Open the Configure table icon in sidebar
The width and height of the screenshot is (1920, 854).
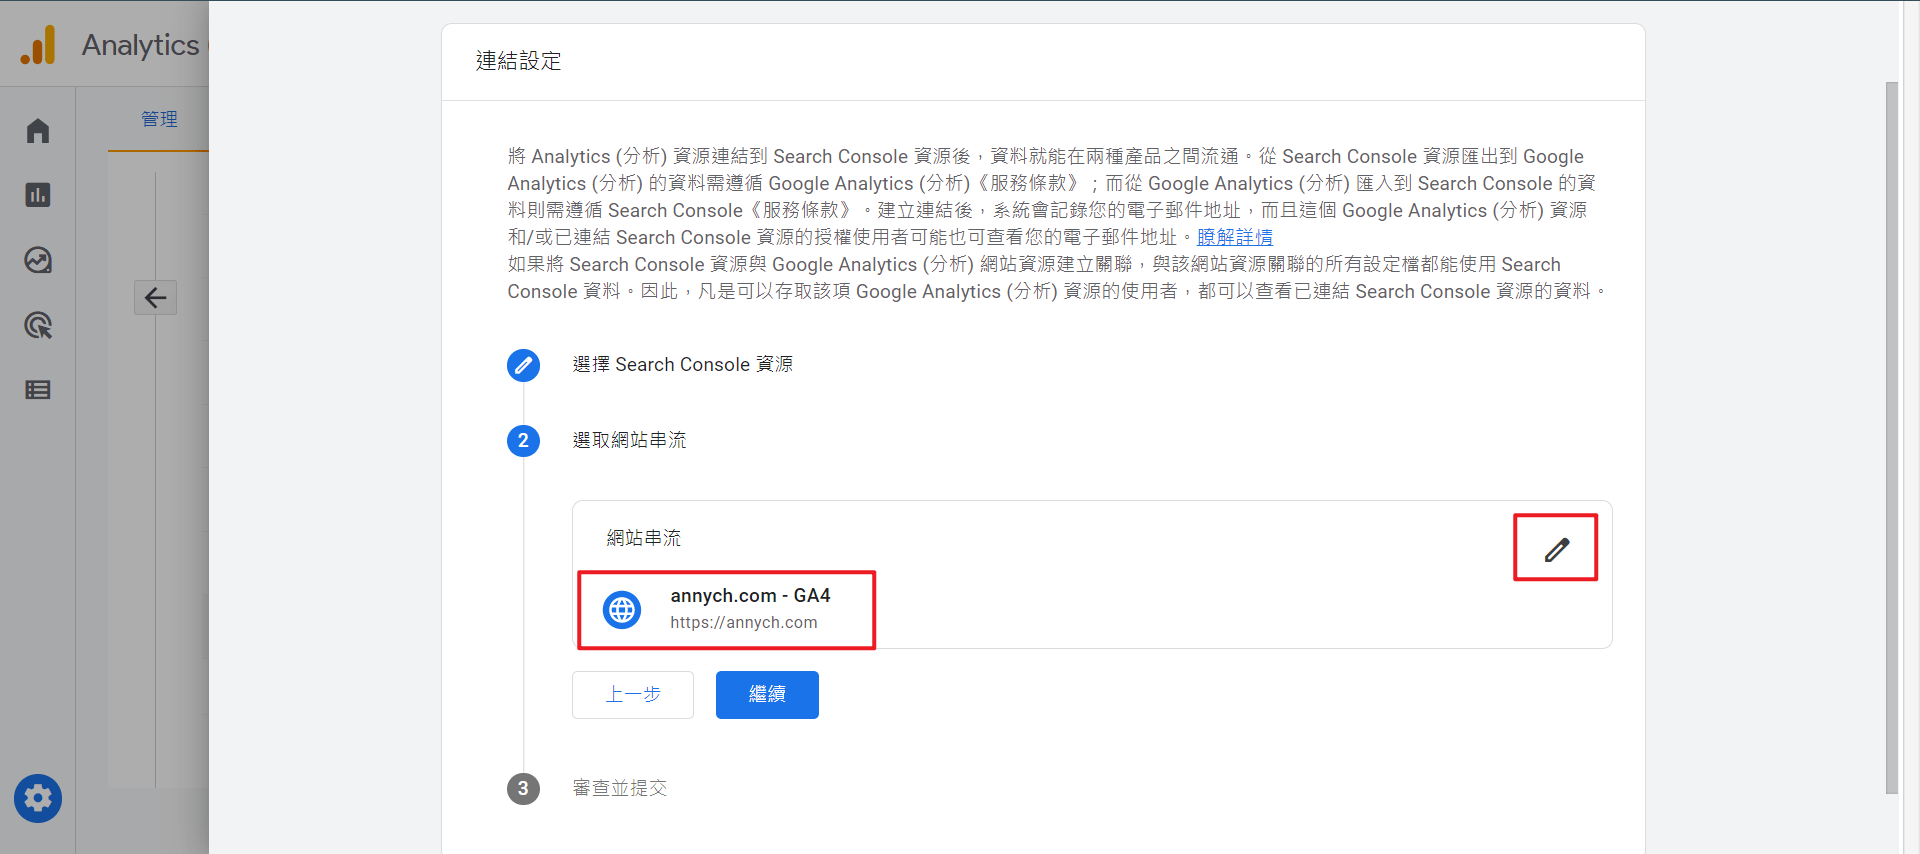click(x=38, y=390)
